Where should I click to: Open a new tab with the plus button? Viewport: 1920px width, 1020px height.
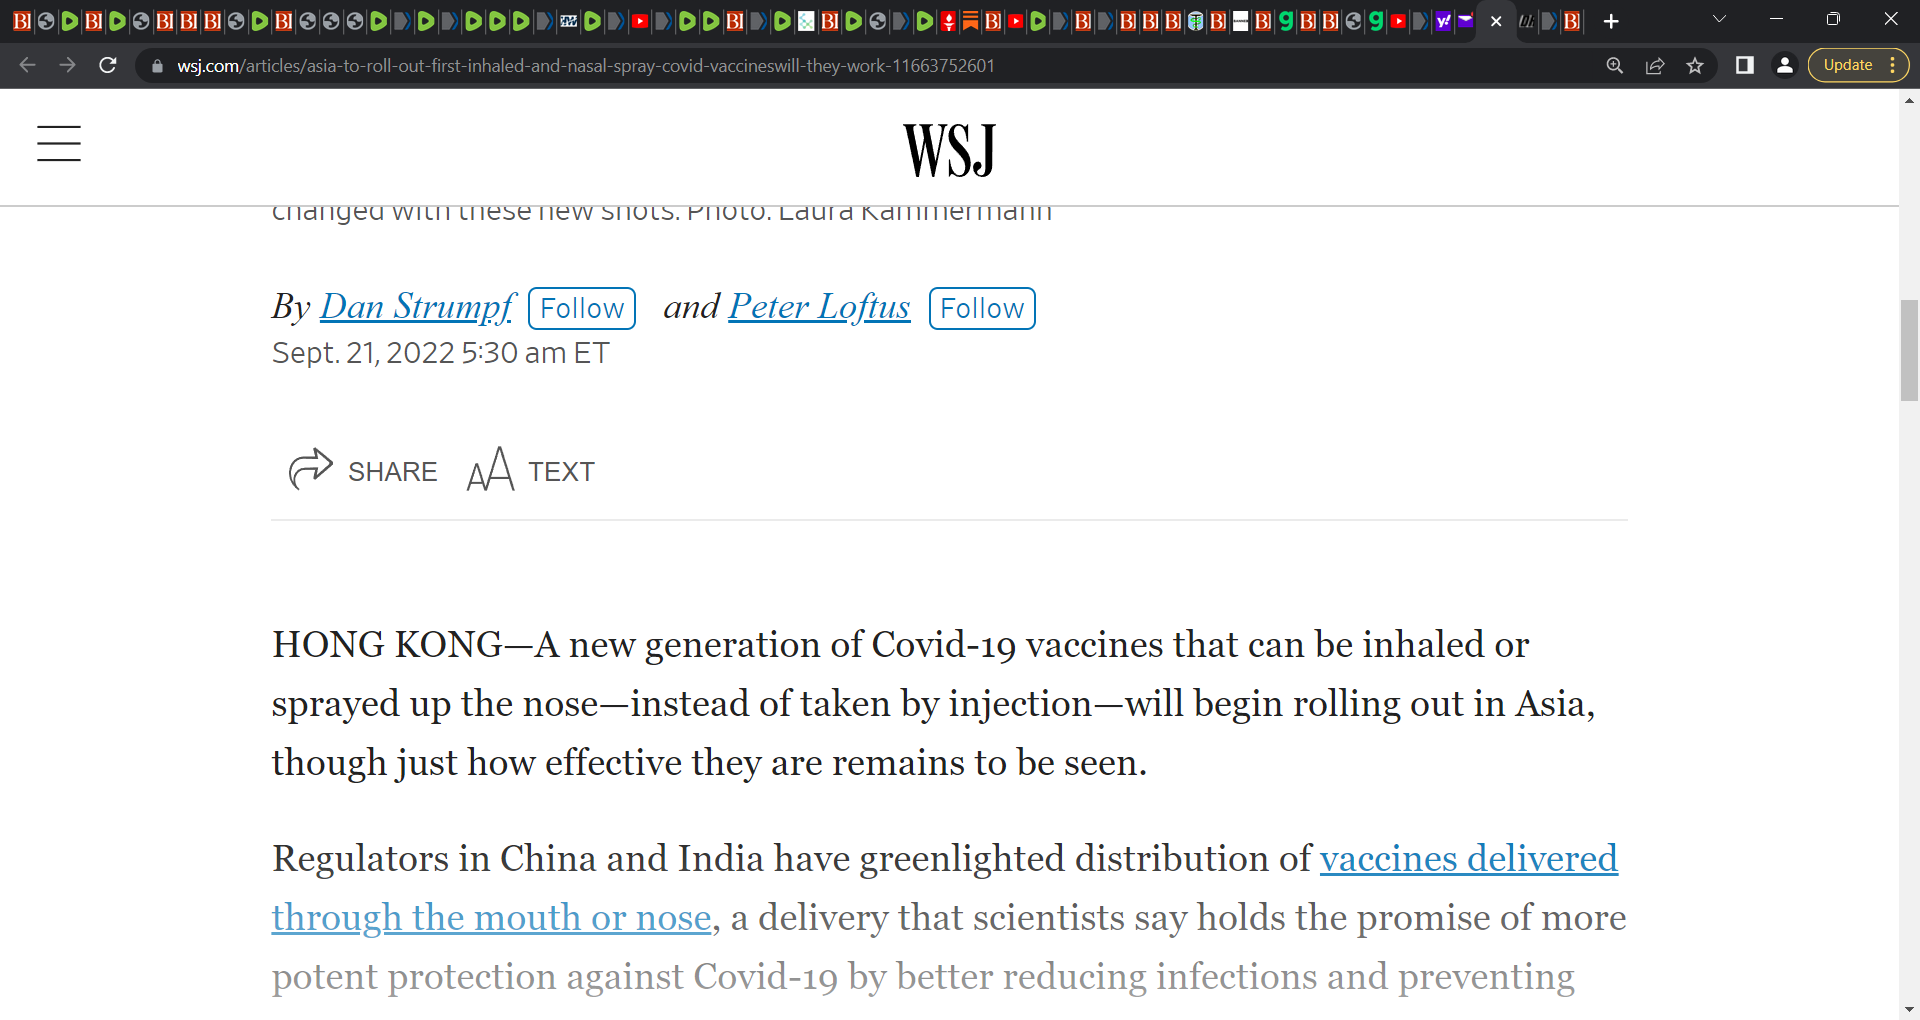[1611, 21]
